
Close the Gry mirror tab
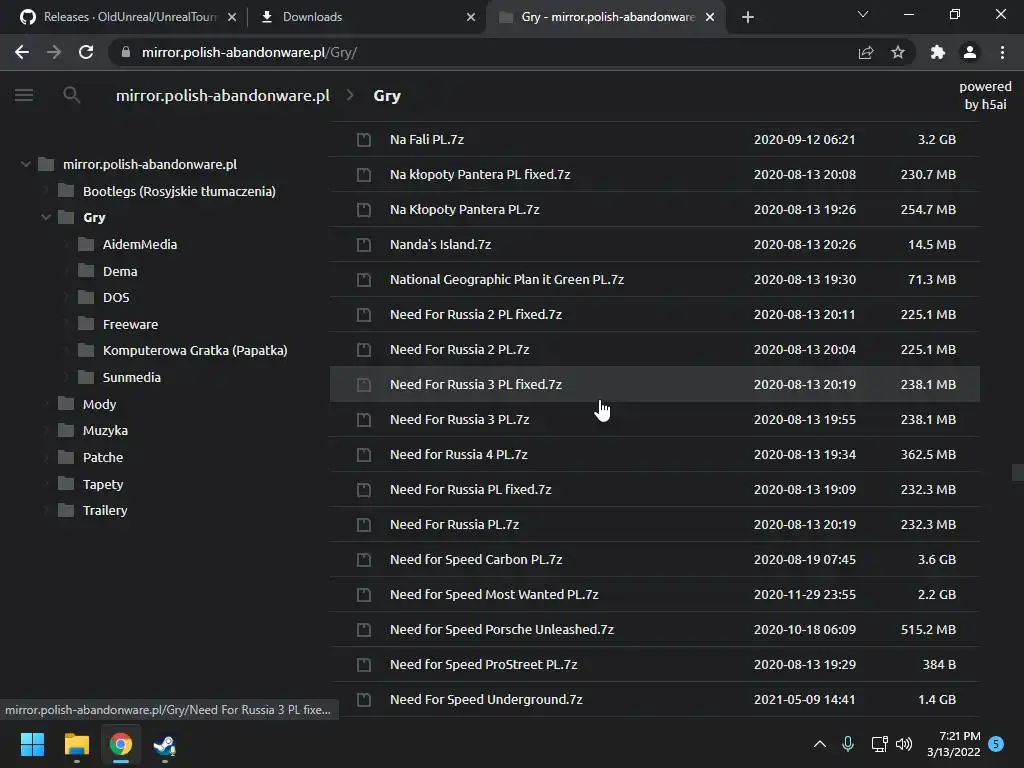click(x=710, y=17)
